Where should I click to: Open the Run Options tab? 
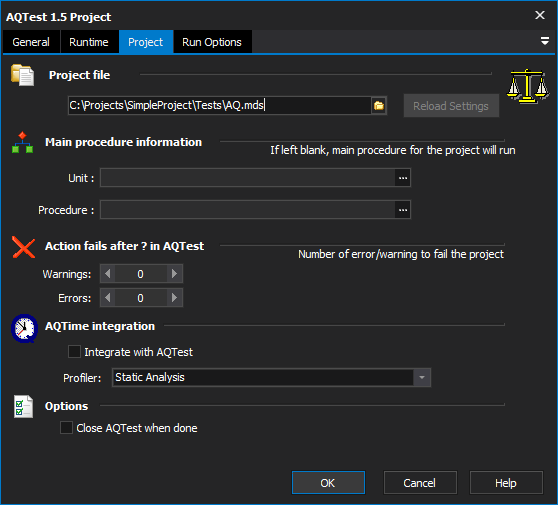pos(212,42)
